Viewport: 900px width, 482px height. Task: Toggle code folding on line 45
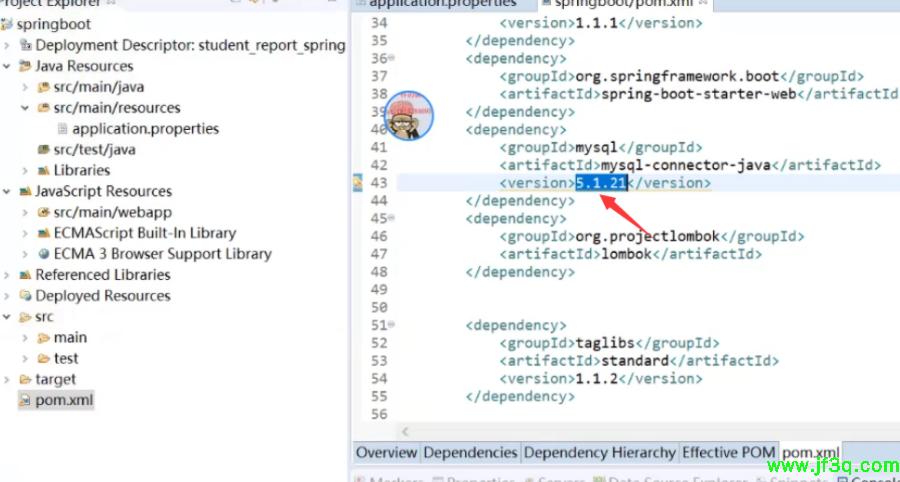(391, 218)
